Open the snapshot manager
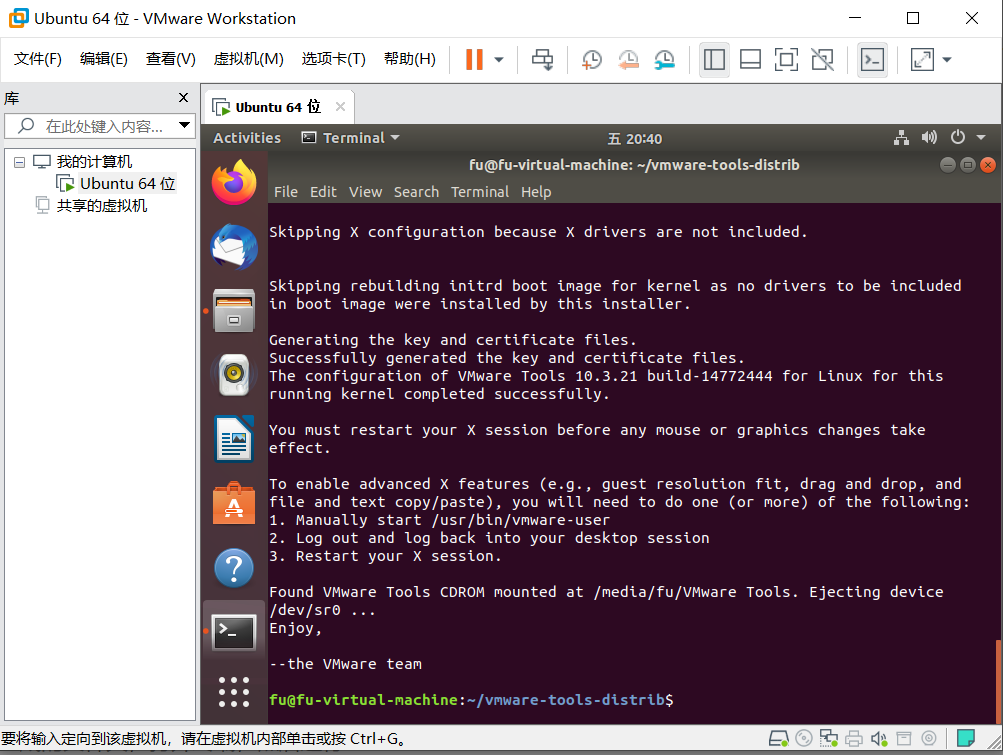The image size is (1003, 755). coord(664,60)
